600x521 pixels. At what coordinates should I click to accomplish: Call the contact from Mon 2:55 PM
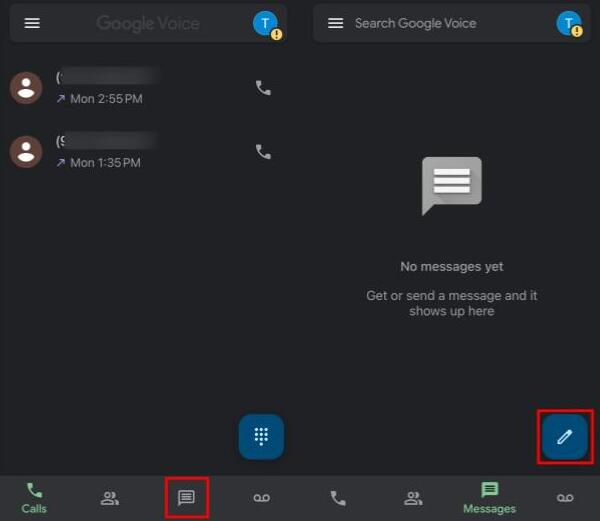(x=263, y=88)
